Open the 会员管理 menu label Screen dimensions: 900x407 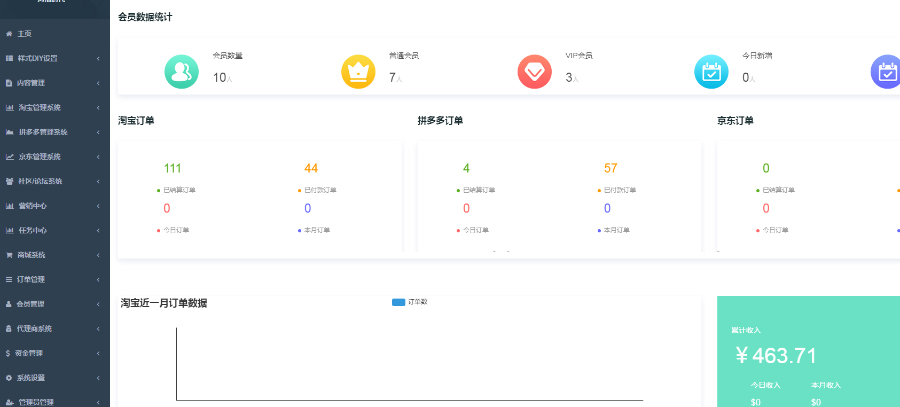(x=30, y=304)
